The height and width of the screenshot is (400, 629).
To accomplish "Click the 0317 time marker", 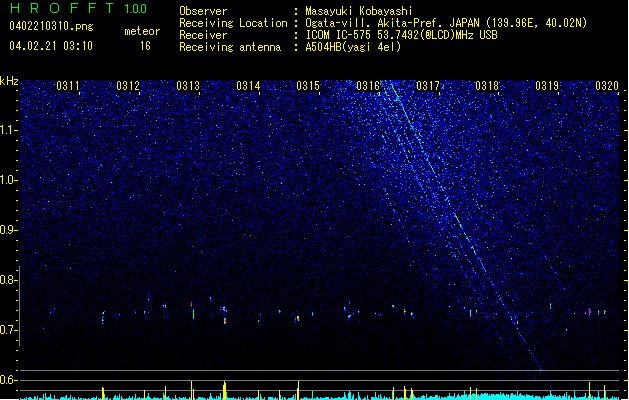I will point(428,86).
